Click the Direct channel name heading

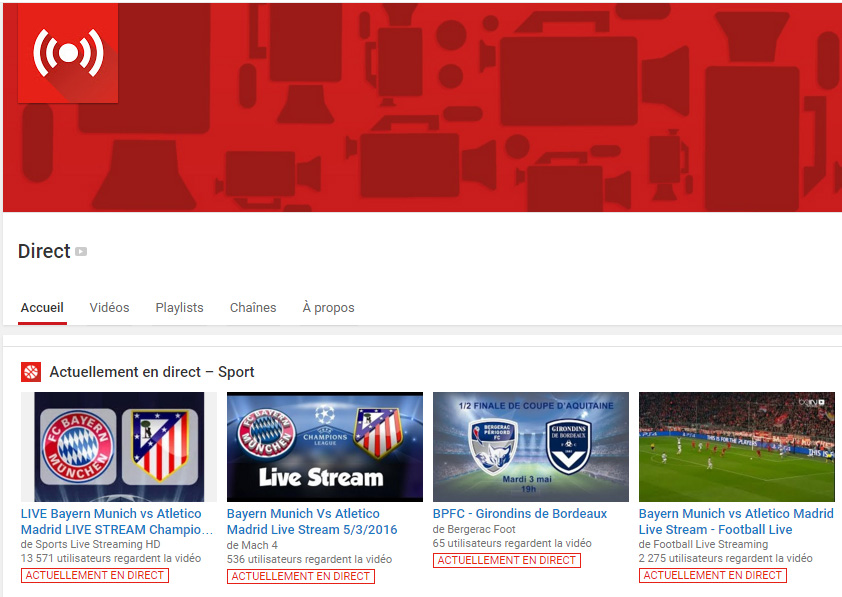(44, 251)
